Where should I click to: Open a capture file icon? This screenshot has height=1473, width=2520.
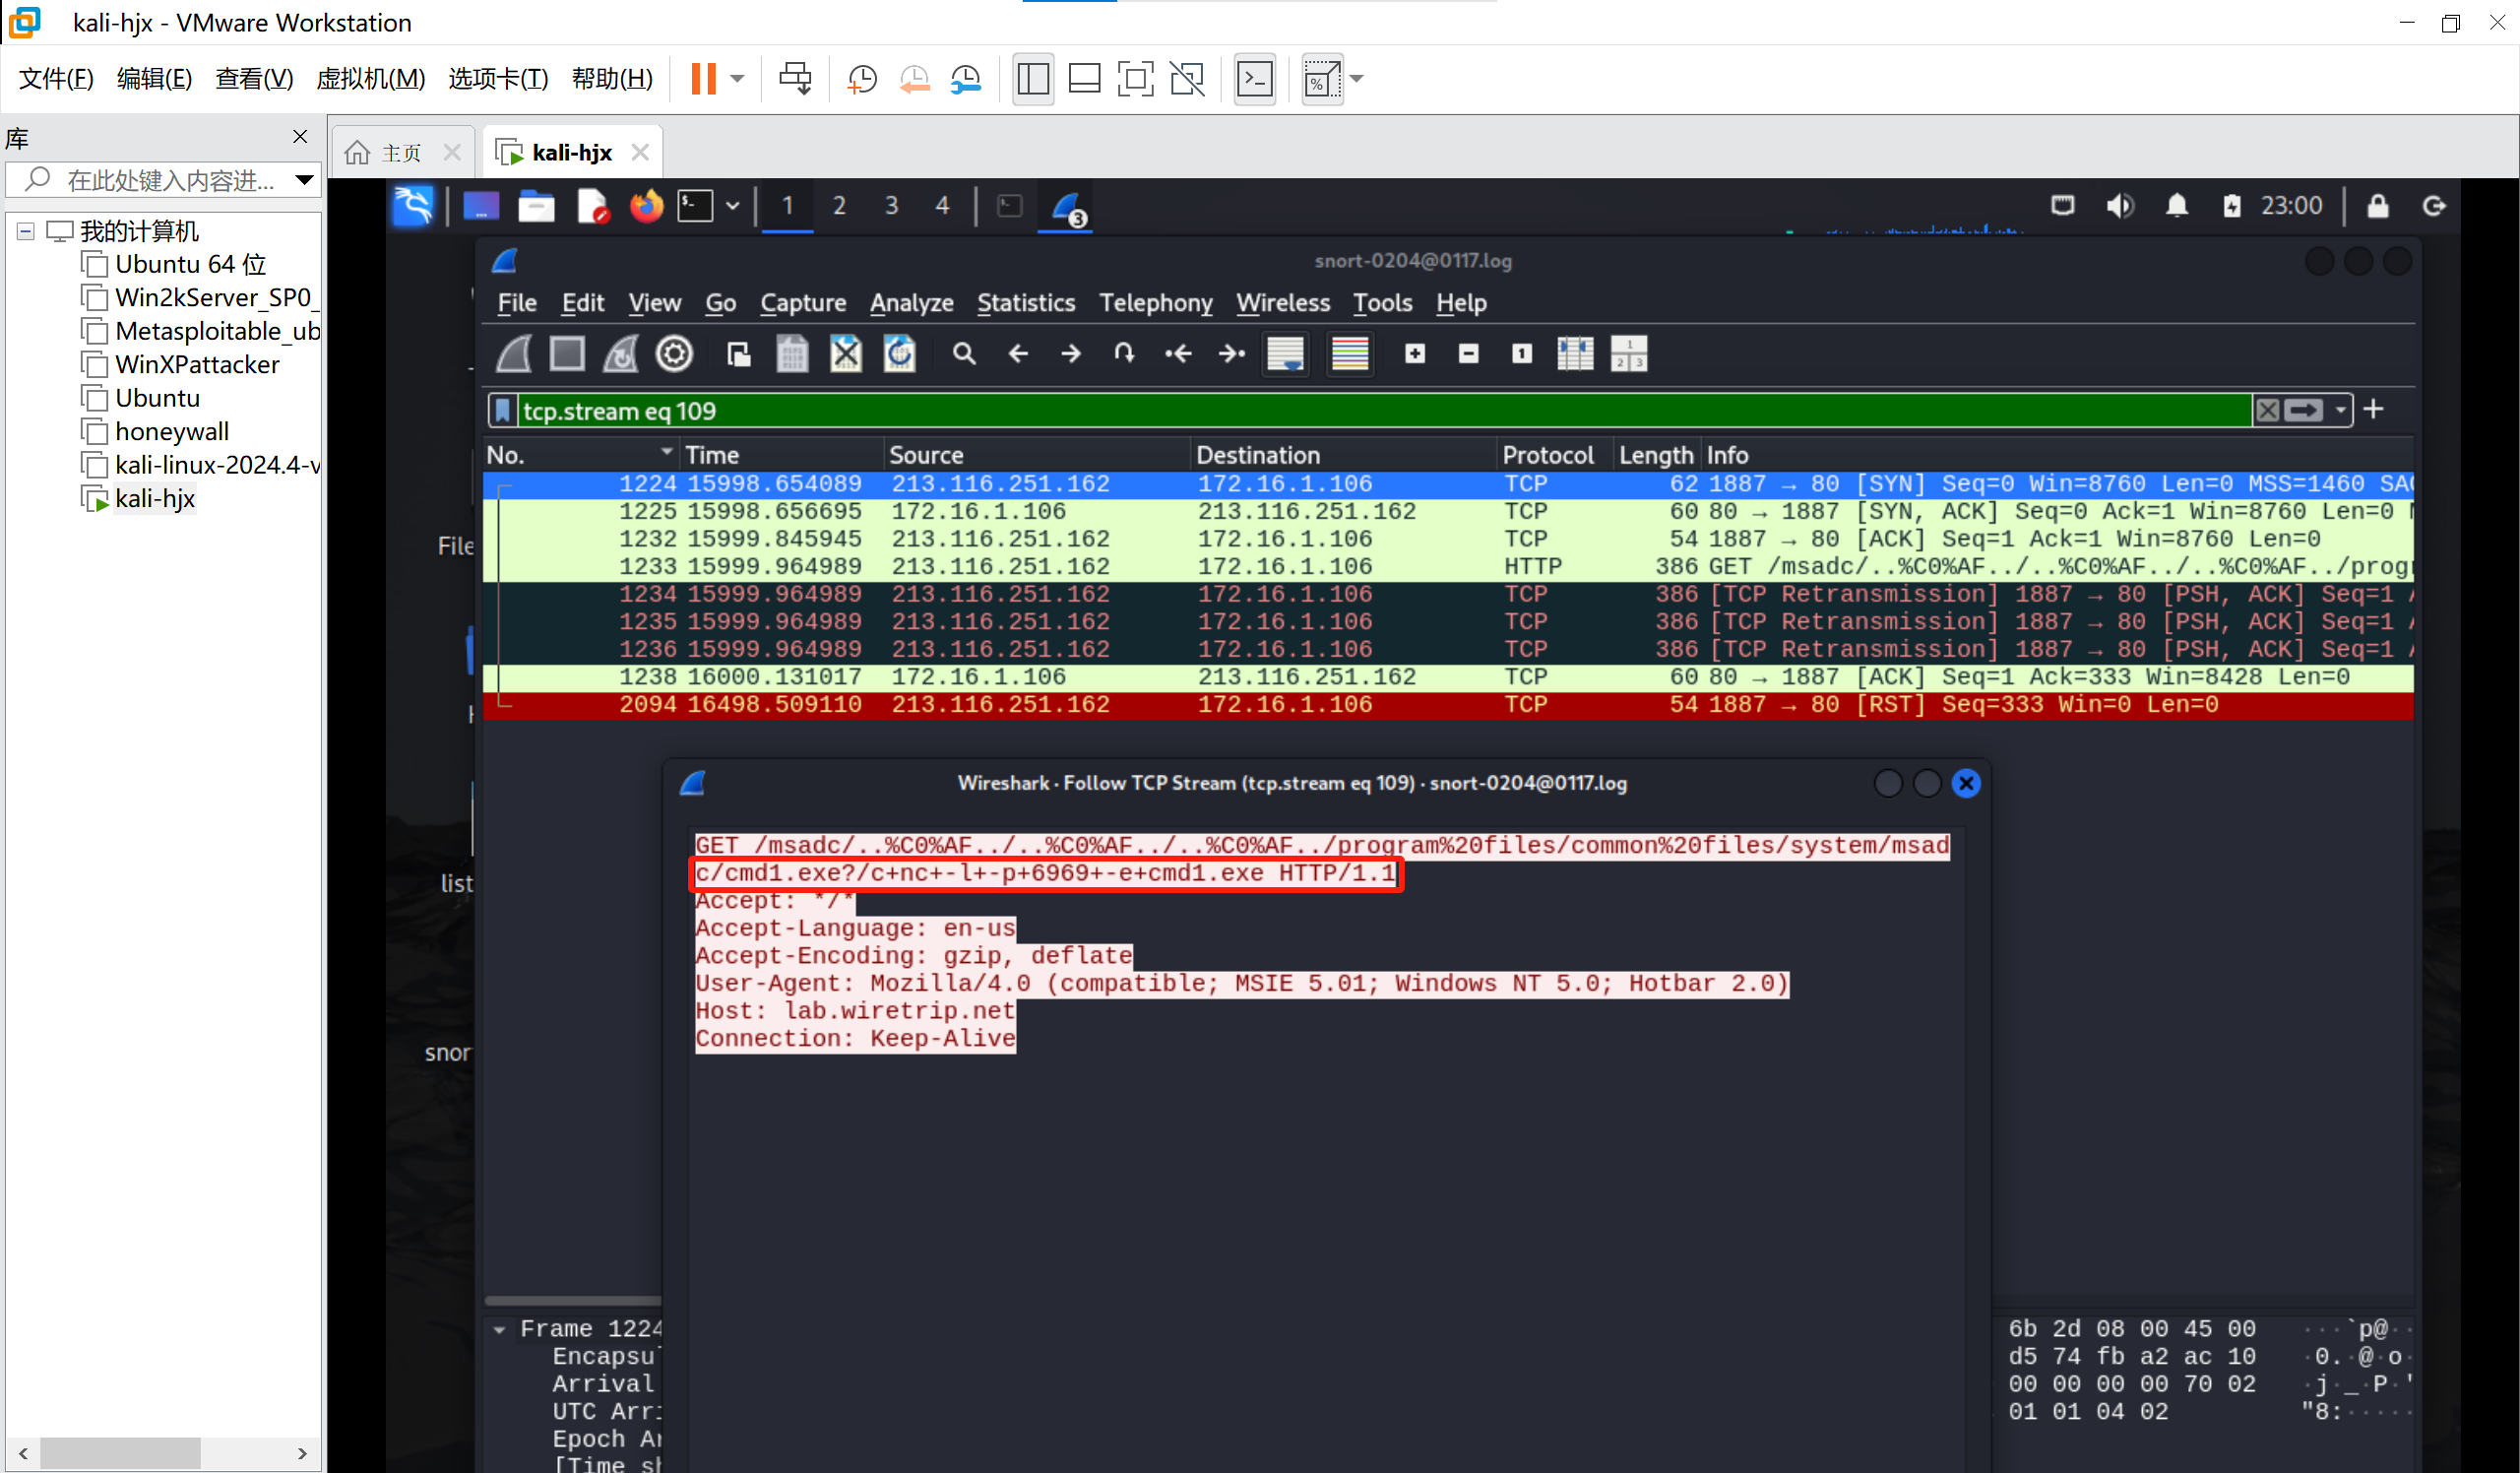[739, 354]
